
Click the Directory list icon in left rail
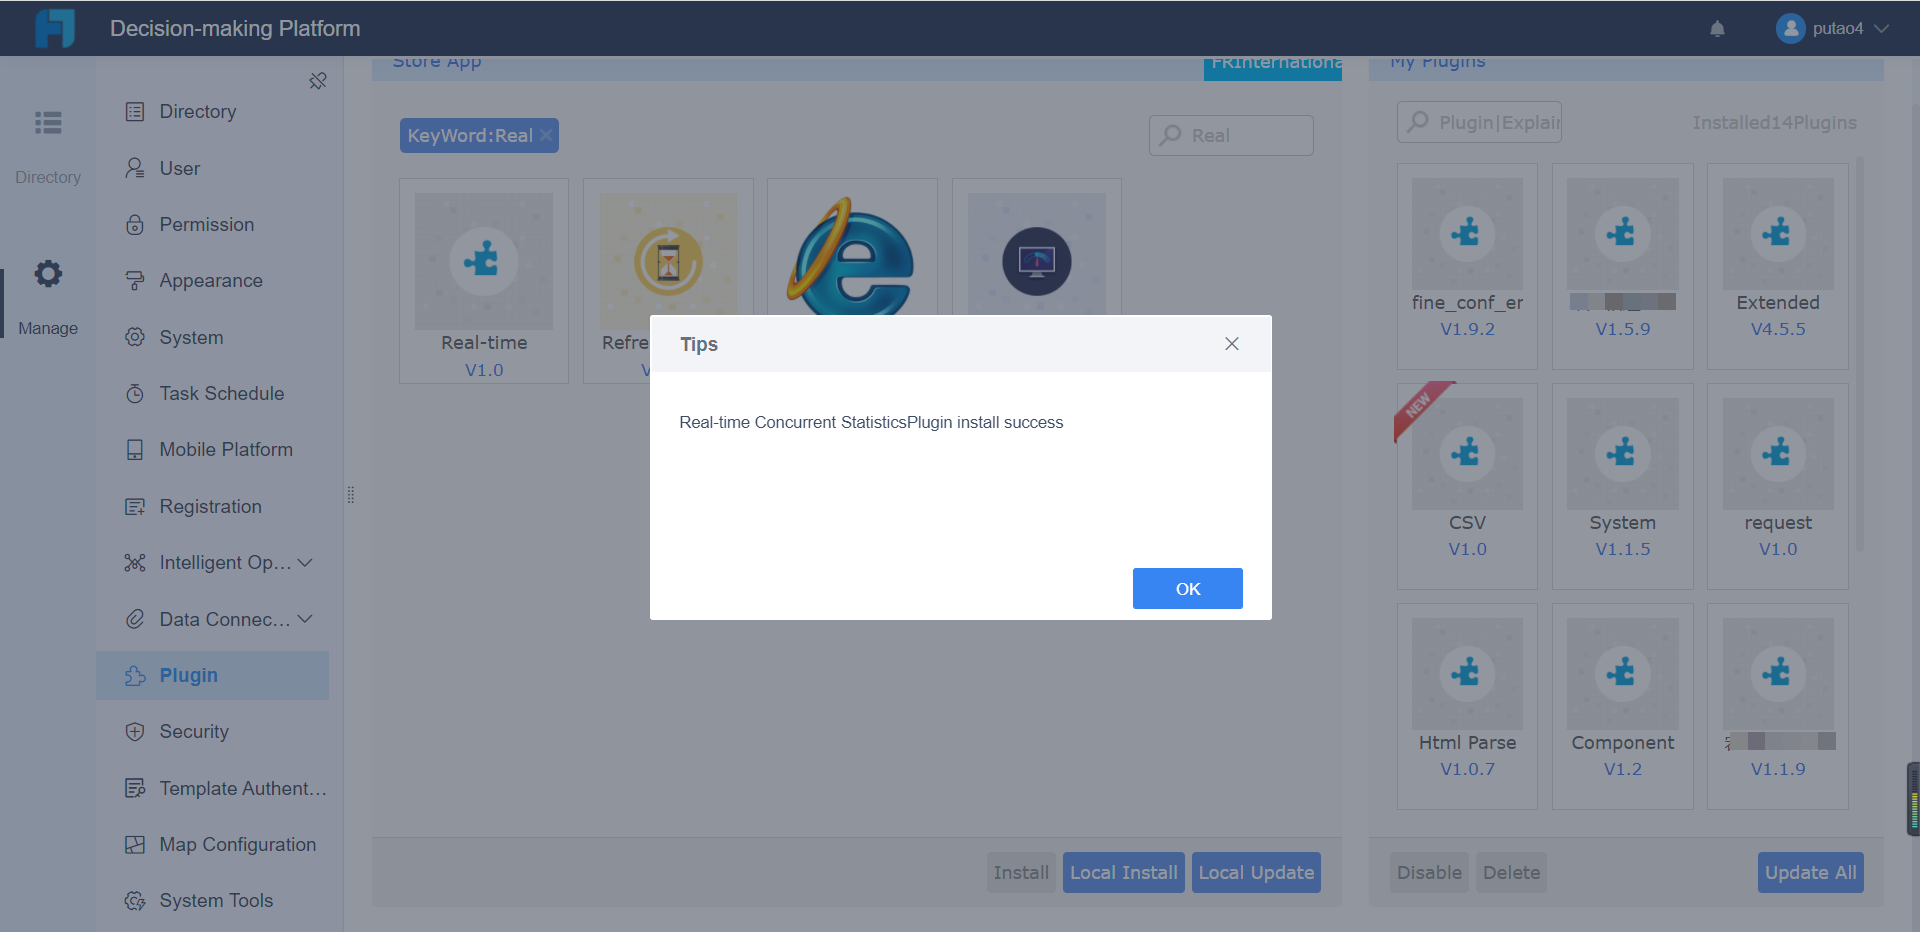pos(48,123)
